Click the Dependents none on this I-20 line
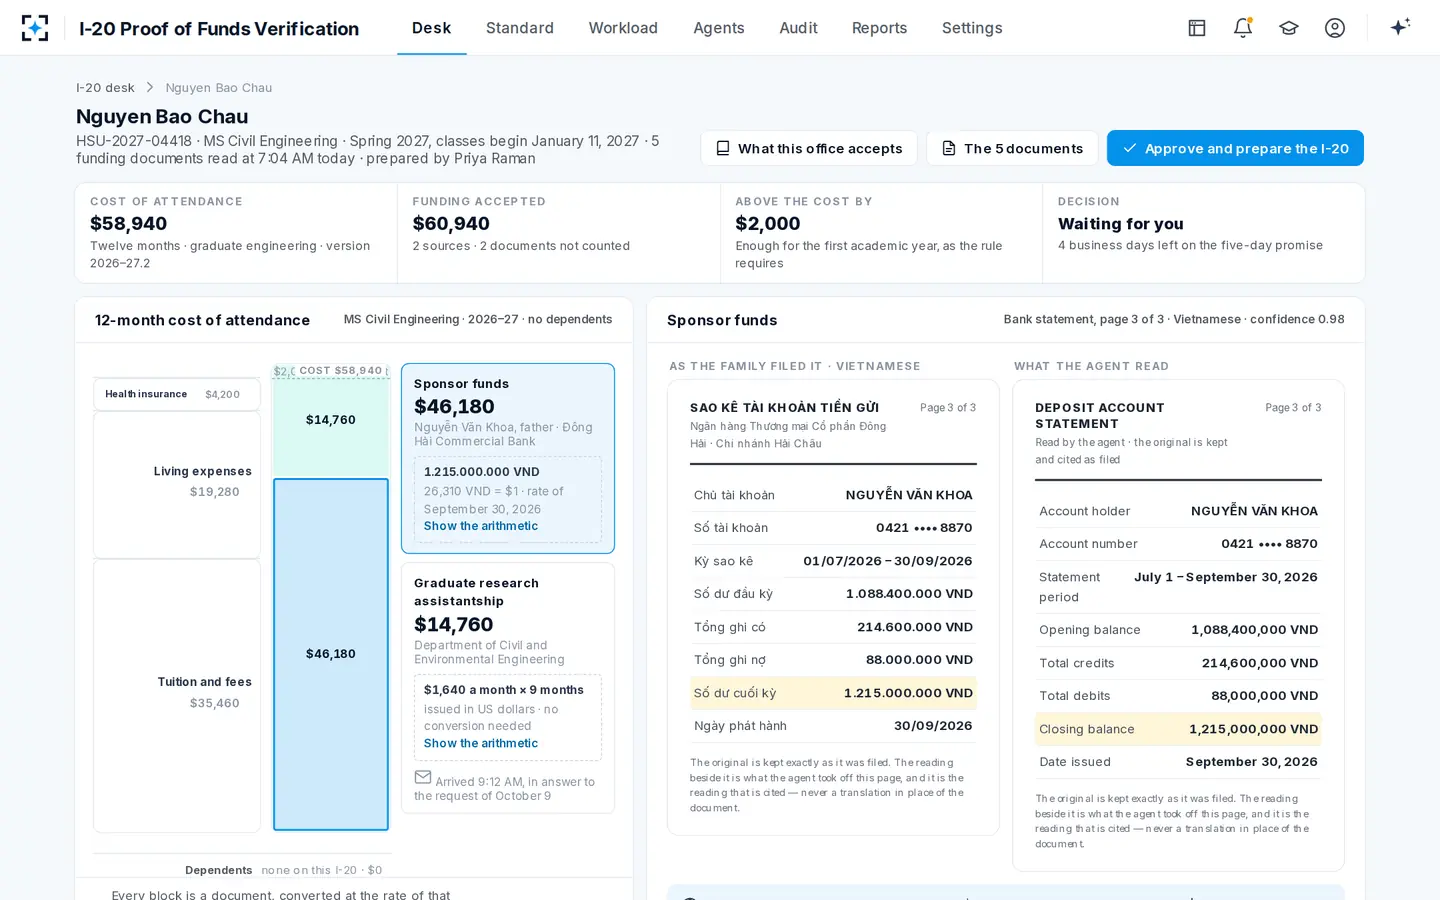The width and height of the screenshot is (1440, 900). [x=283, y=870]
